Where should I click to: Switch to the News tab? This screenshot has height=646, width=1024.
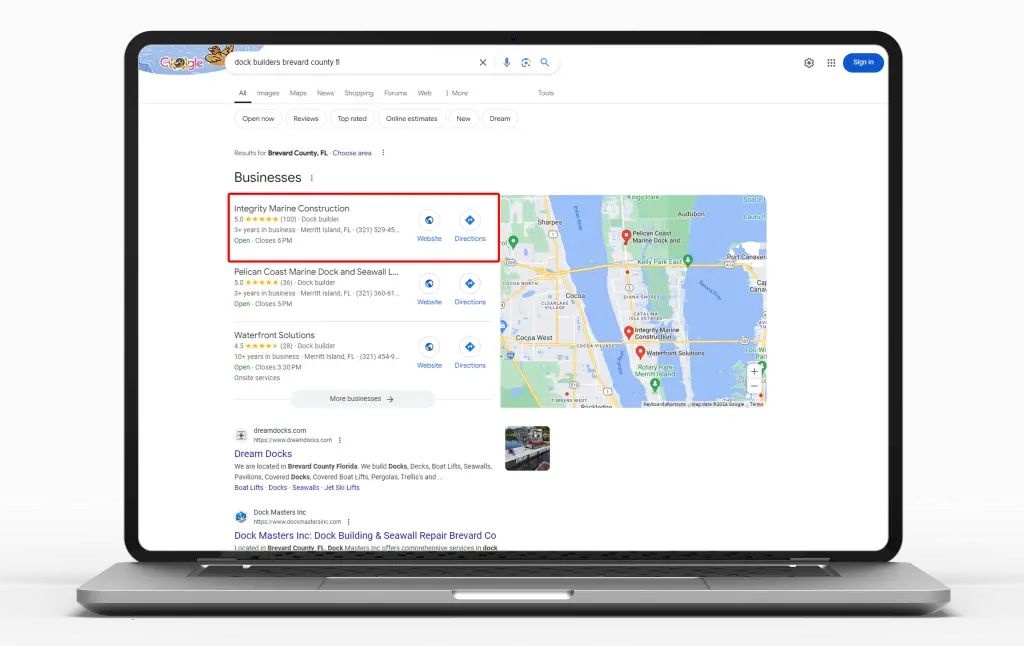325,93
